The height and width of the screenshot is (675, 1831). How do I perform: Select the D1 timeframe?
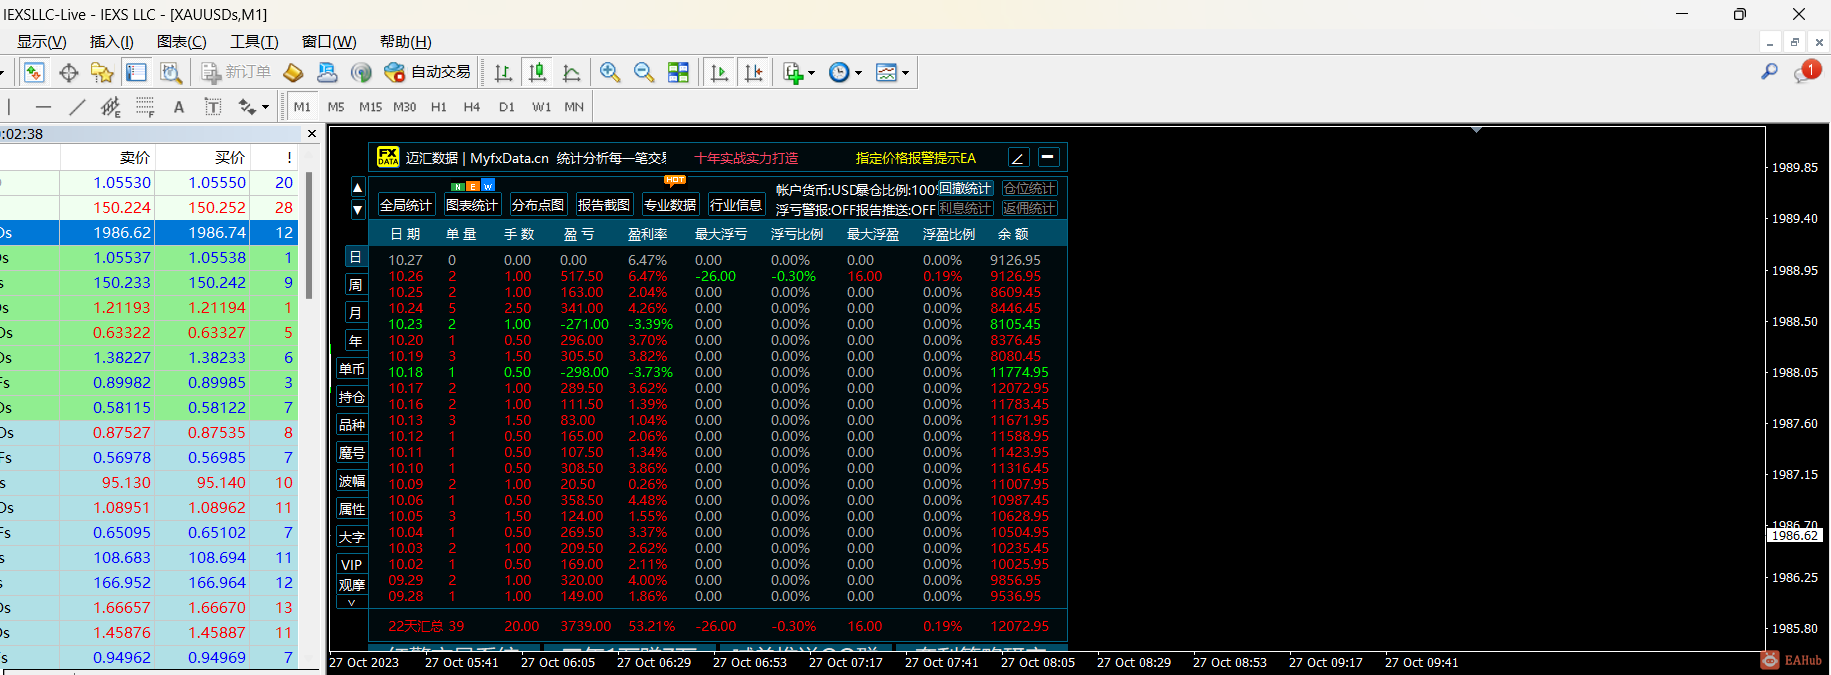pyautogui.click(x=506, y=107)
